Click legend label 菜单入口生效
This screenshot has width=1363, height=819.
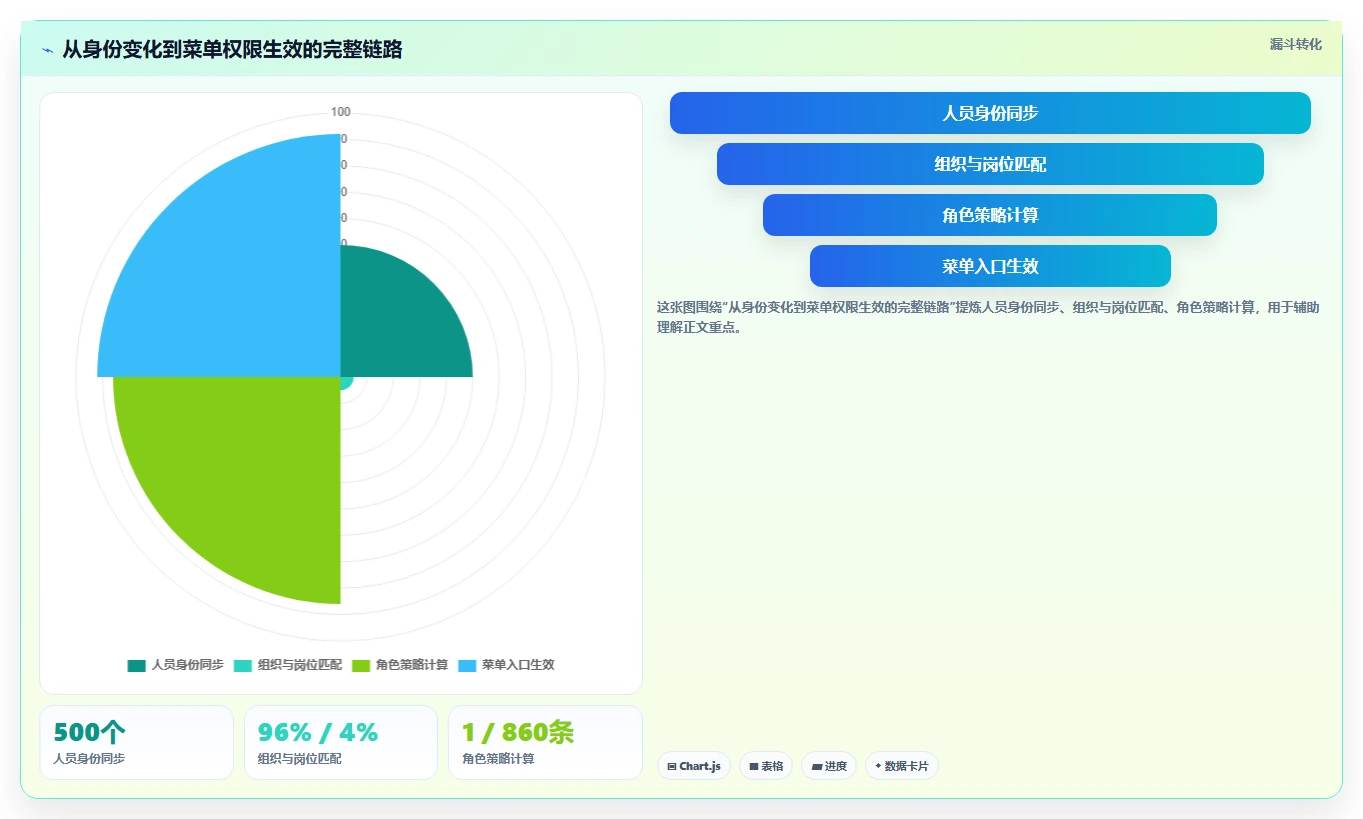tap(518, 665)
